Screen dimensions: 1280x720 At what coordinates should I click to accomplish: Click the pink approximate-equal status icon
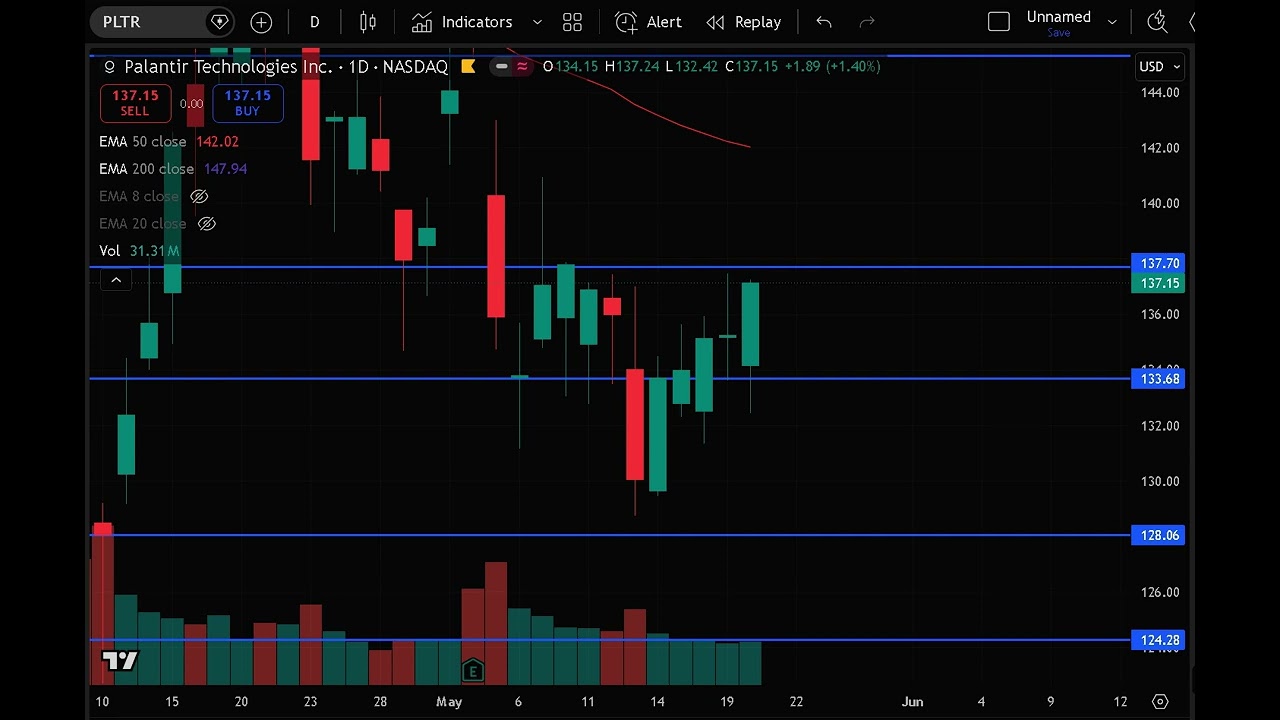click(x=522, y=67)
